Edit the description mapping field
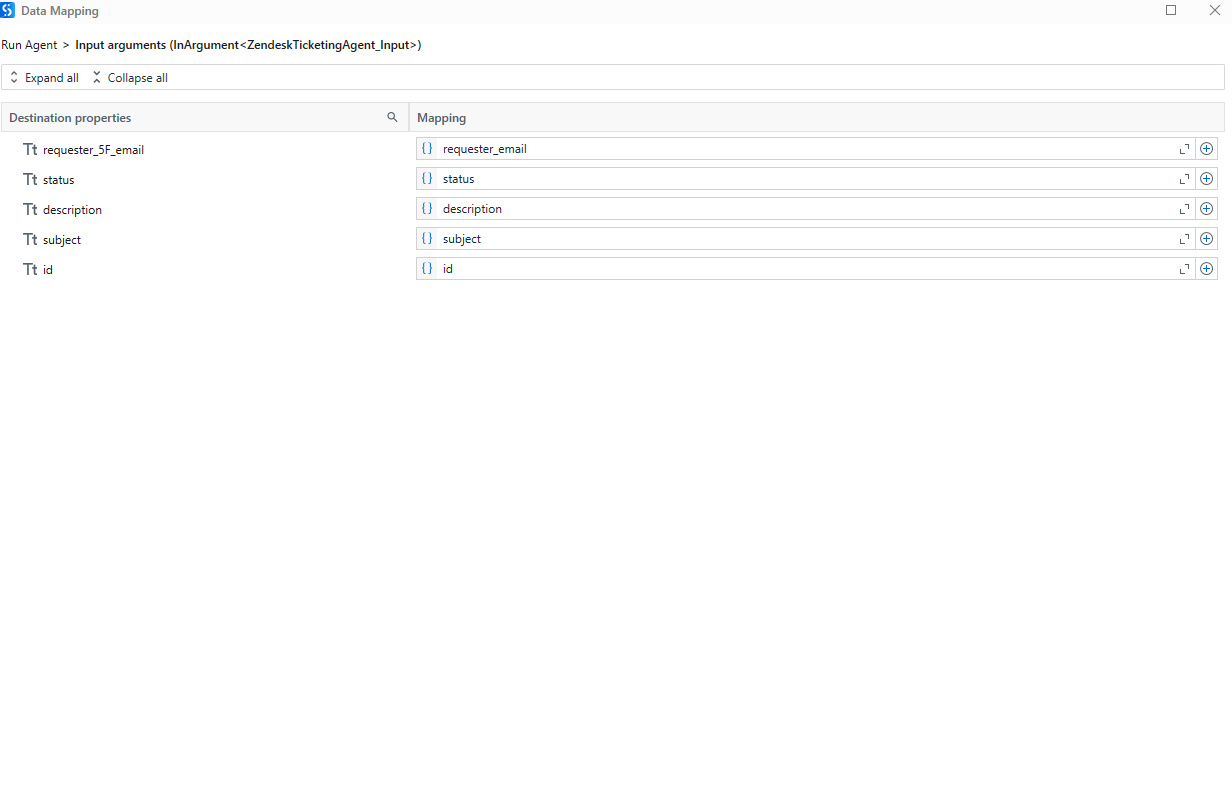The height and width of the screenshot is (788, 1232). [806, 209]
